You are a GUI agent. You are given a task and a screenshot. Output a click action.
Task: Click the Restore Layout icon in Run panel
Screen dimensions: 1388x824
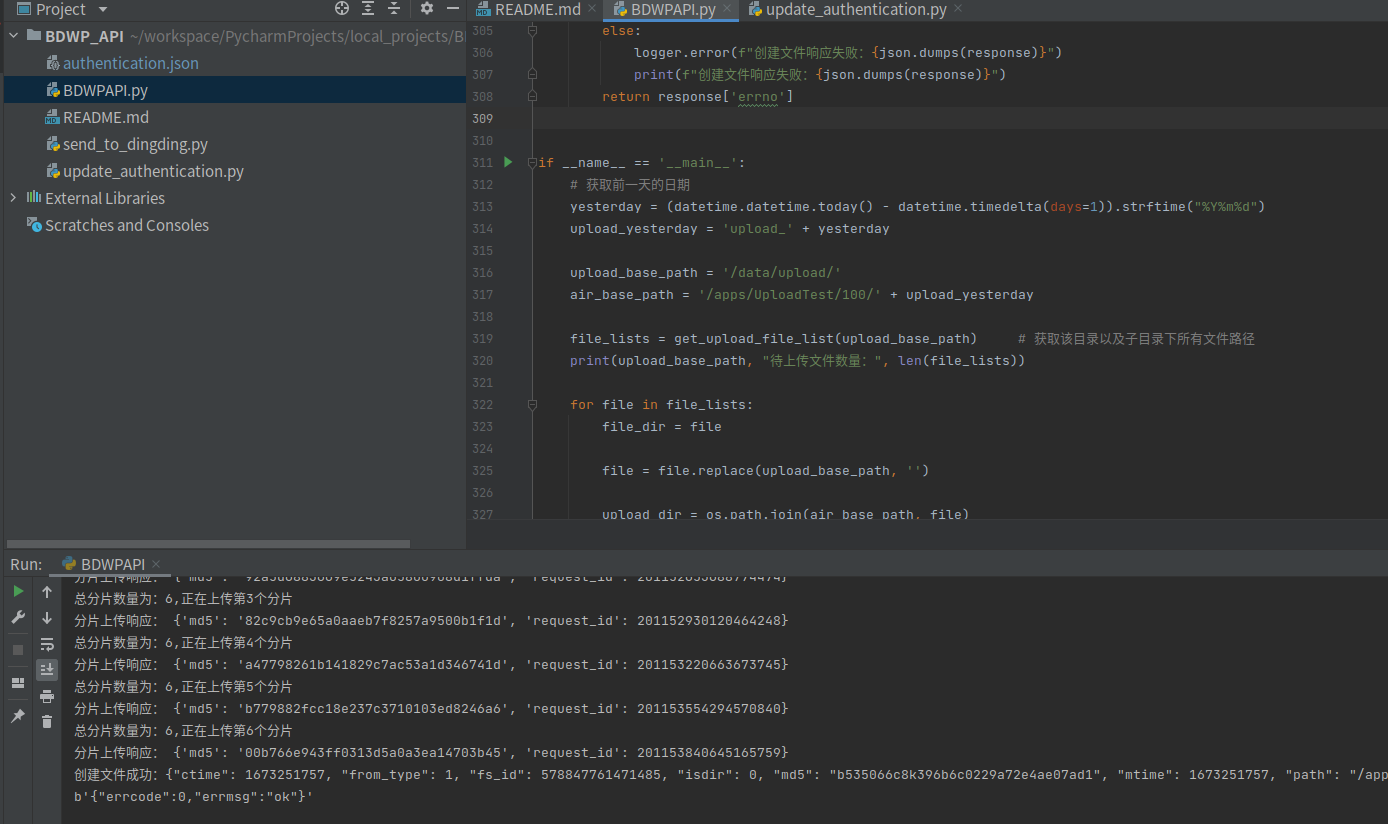click(x=18, y=683)
